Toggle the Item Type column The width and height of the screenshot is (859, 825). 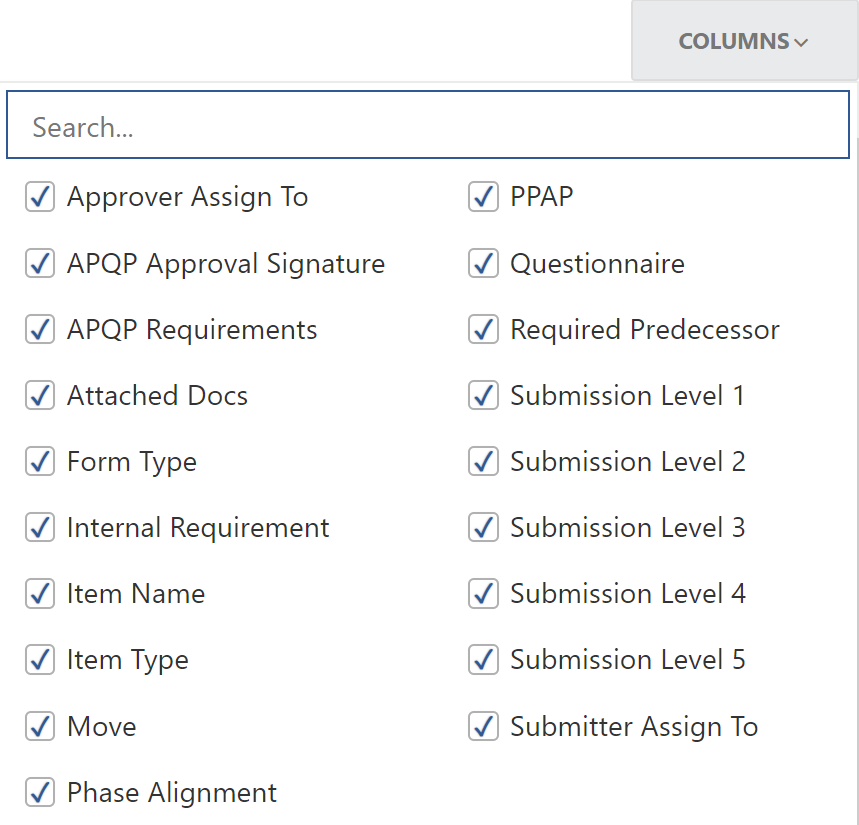click(39, 659)
